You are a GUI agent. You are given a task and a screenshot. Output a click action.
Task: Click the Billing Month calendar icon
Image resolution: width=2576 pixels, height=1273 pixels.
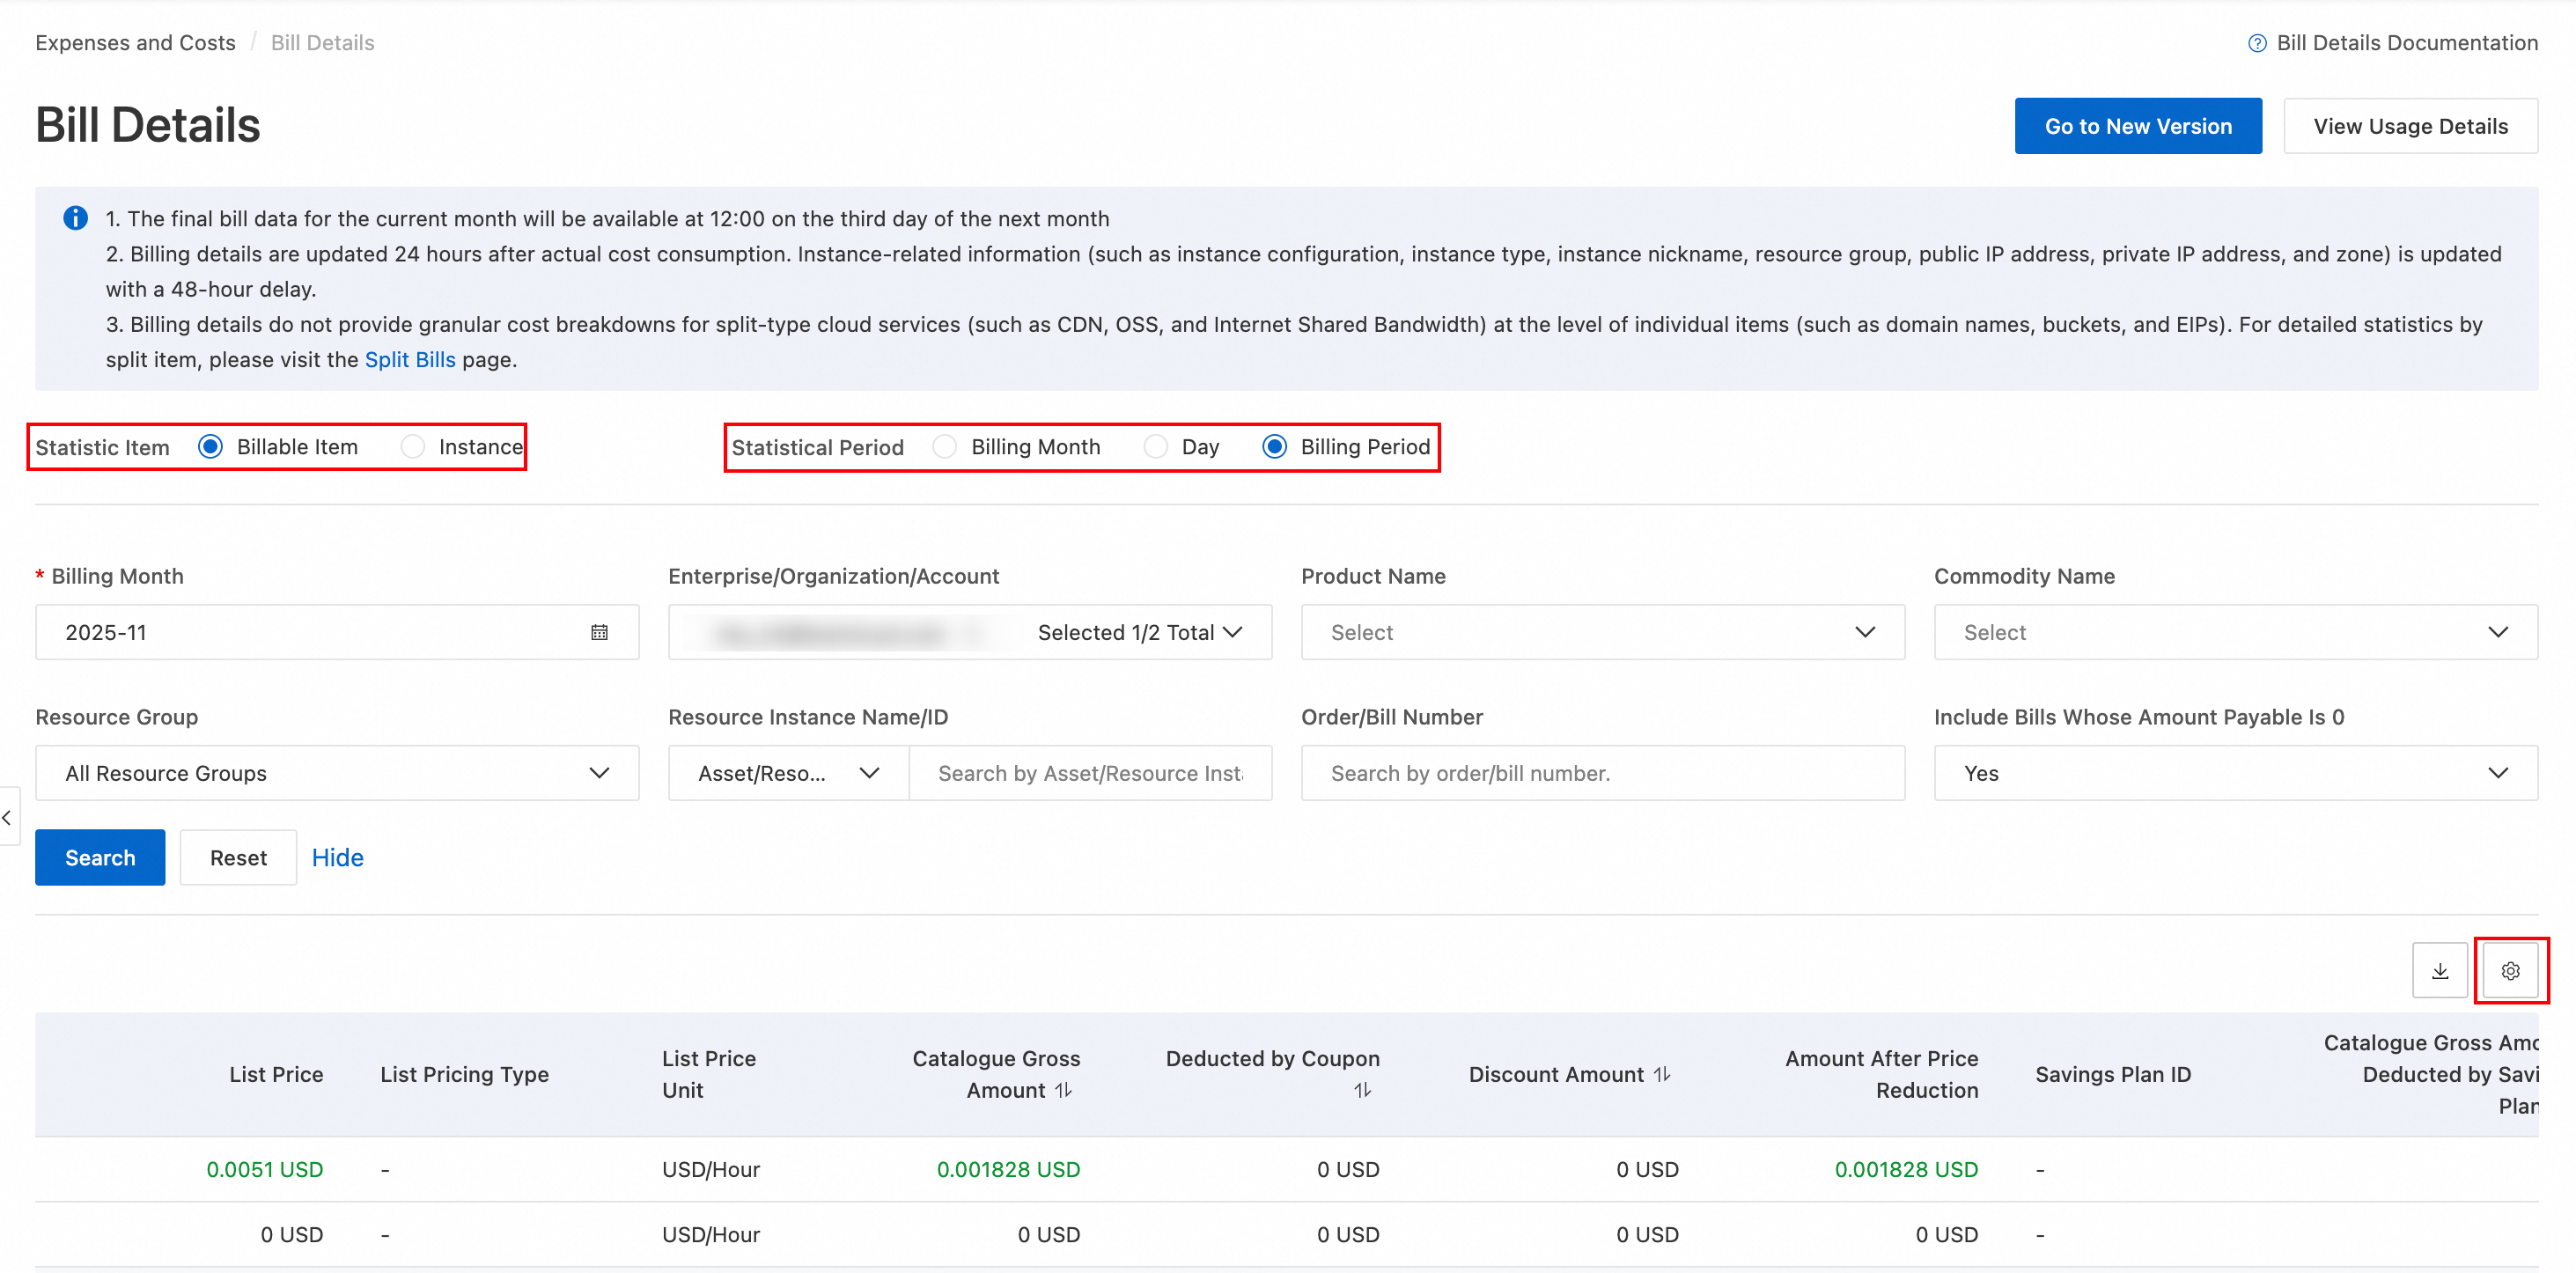point(599,632)
